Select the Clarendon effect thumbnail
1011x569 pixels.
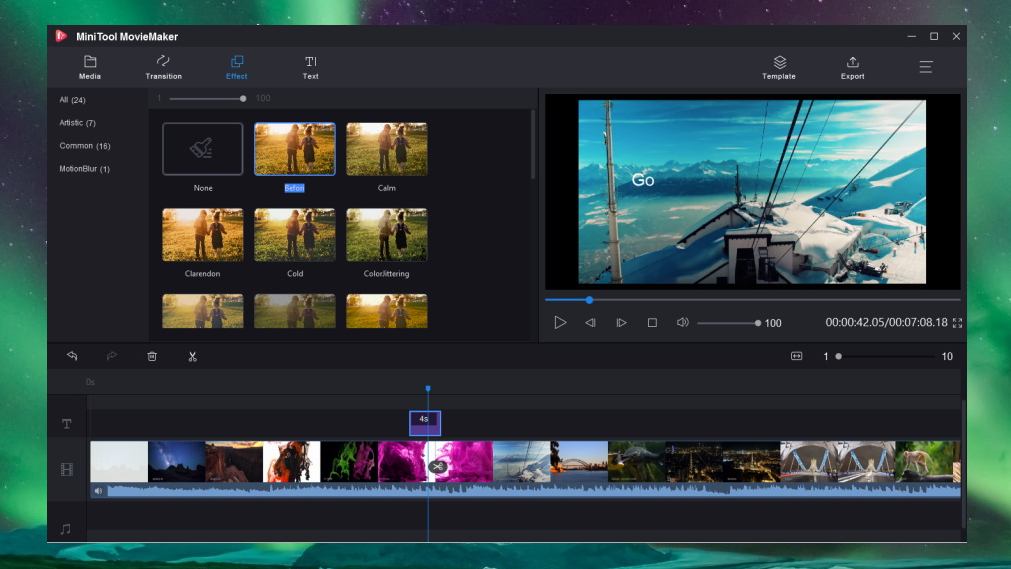coord(203,235)
